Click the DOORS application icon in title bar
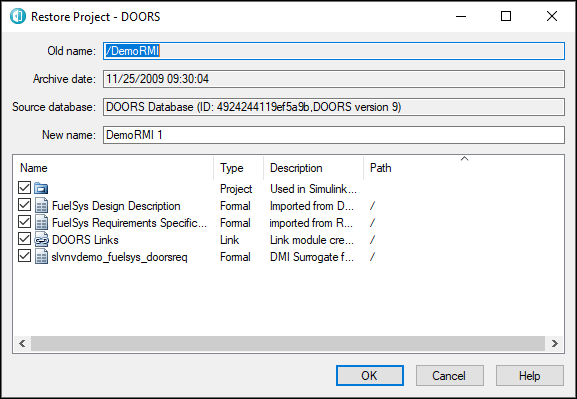Image resolution: width=577 pixels, height=399 pixels. point(18,16)
